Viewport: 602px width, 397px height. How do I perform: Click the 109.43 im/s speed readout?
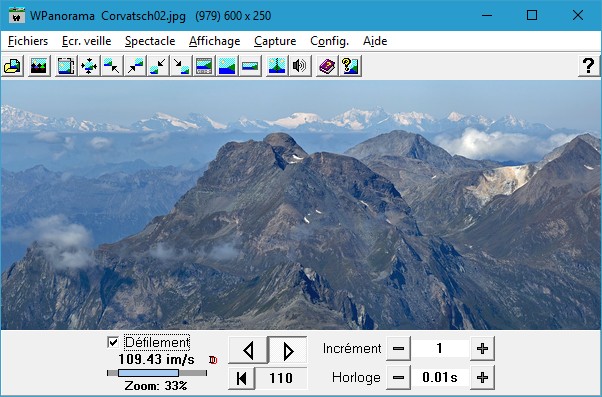(157, 360)
